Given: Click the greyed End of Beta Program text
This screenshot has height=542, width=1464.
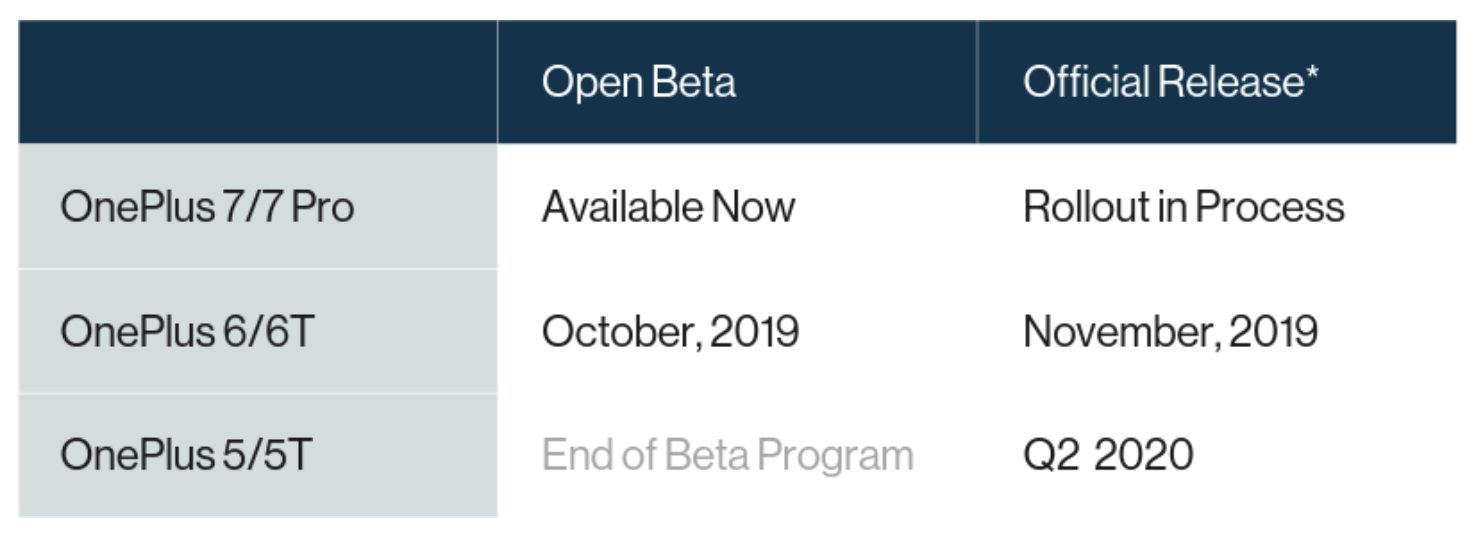Looking at the screenshot, I should tap(727, 456).
